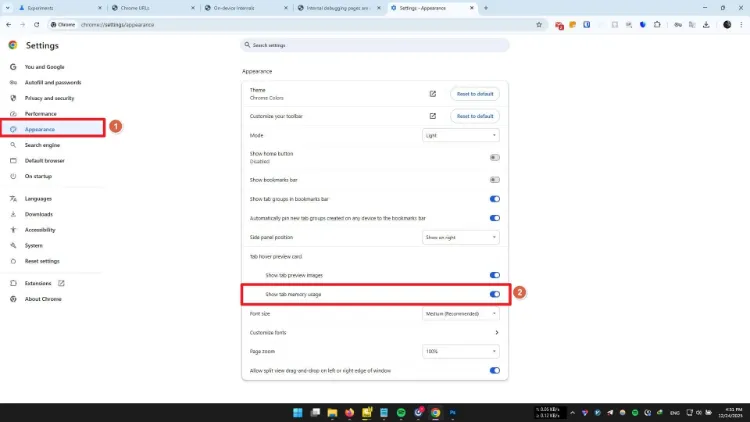This screenshot has width=750, height=422.
Task: Expand Customize fonts chevron
Action: [496, 333]
